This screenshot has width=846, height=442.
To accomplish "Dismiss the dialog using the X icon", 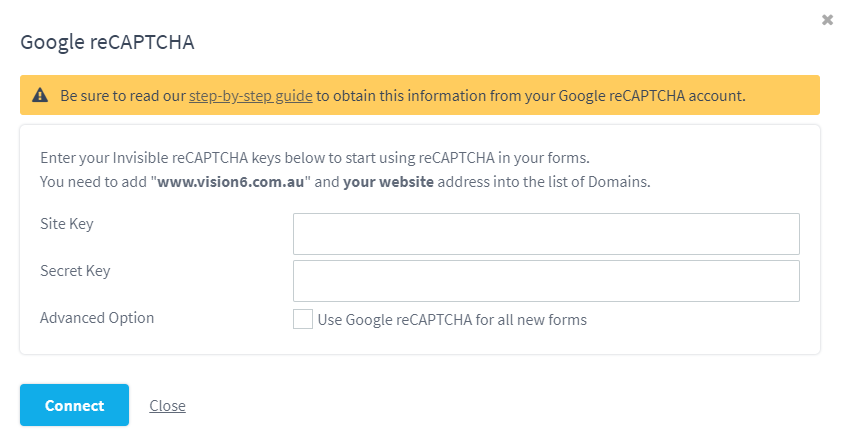I will pyautogui.click(x=827, y=20).
